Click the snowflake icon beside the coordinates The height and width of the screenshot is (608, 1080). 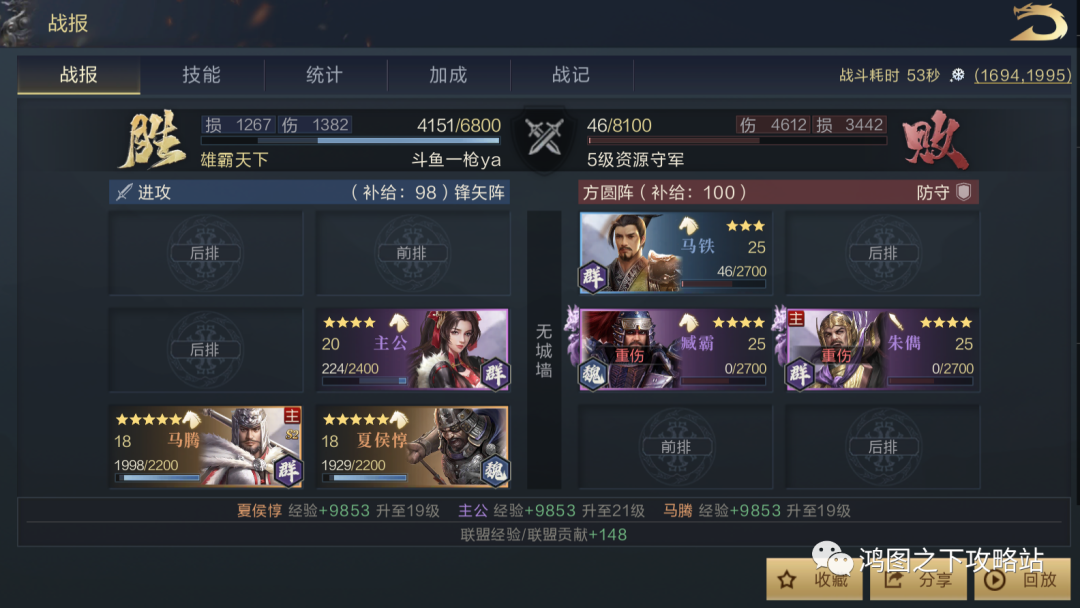click(957, 75)
